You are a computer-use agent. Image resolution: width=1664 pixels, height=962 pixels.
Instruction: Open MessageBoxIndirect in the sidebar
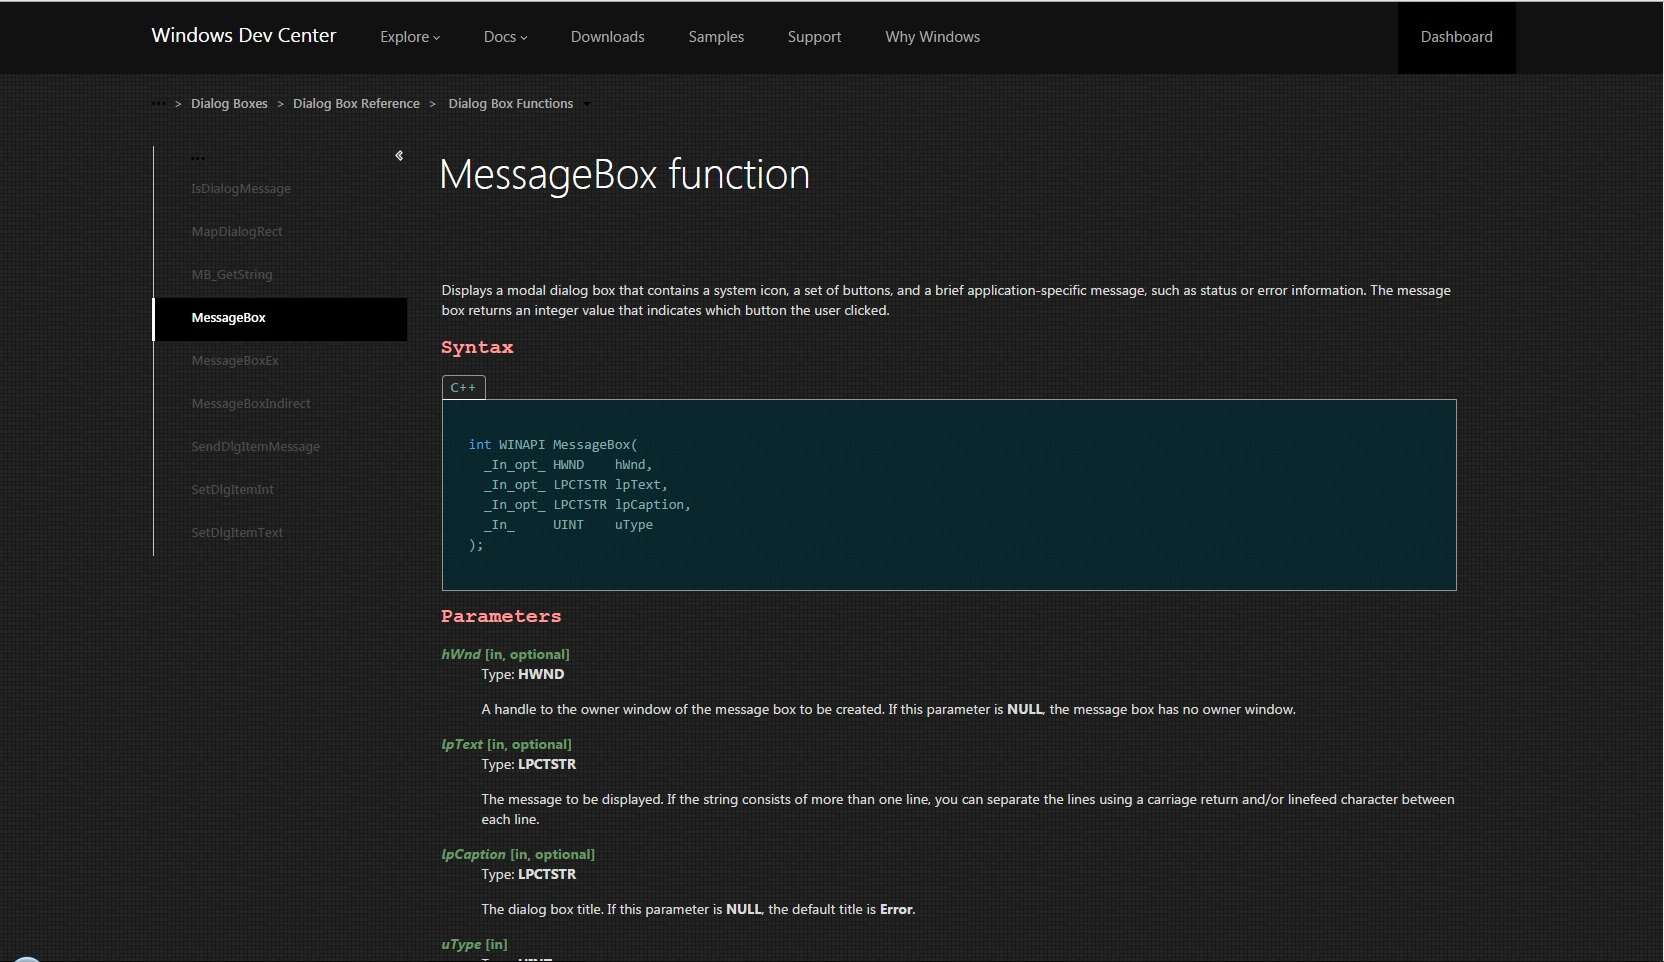click(251, 404)
